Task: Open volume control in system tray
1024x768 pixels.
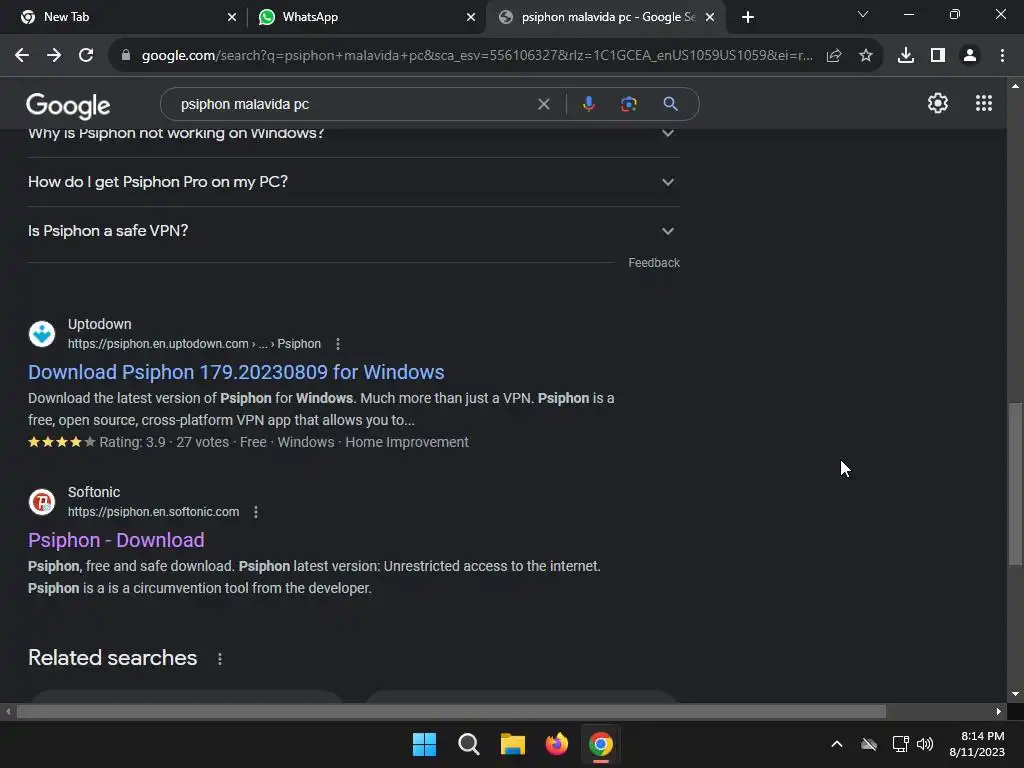Action: (925, 744)
